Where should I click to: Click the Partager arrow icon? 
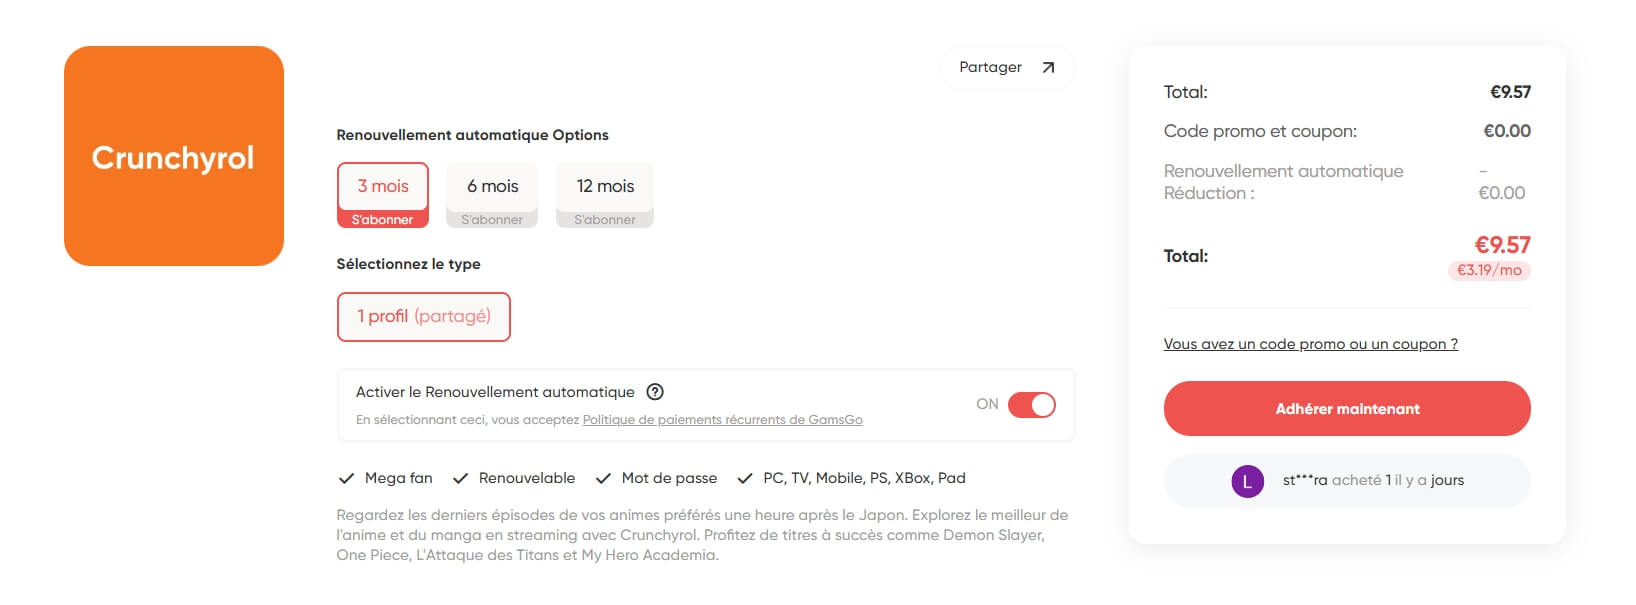click(x=1048, y=68)
